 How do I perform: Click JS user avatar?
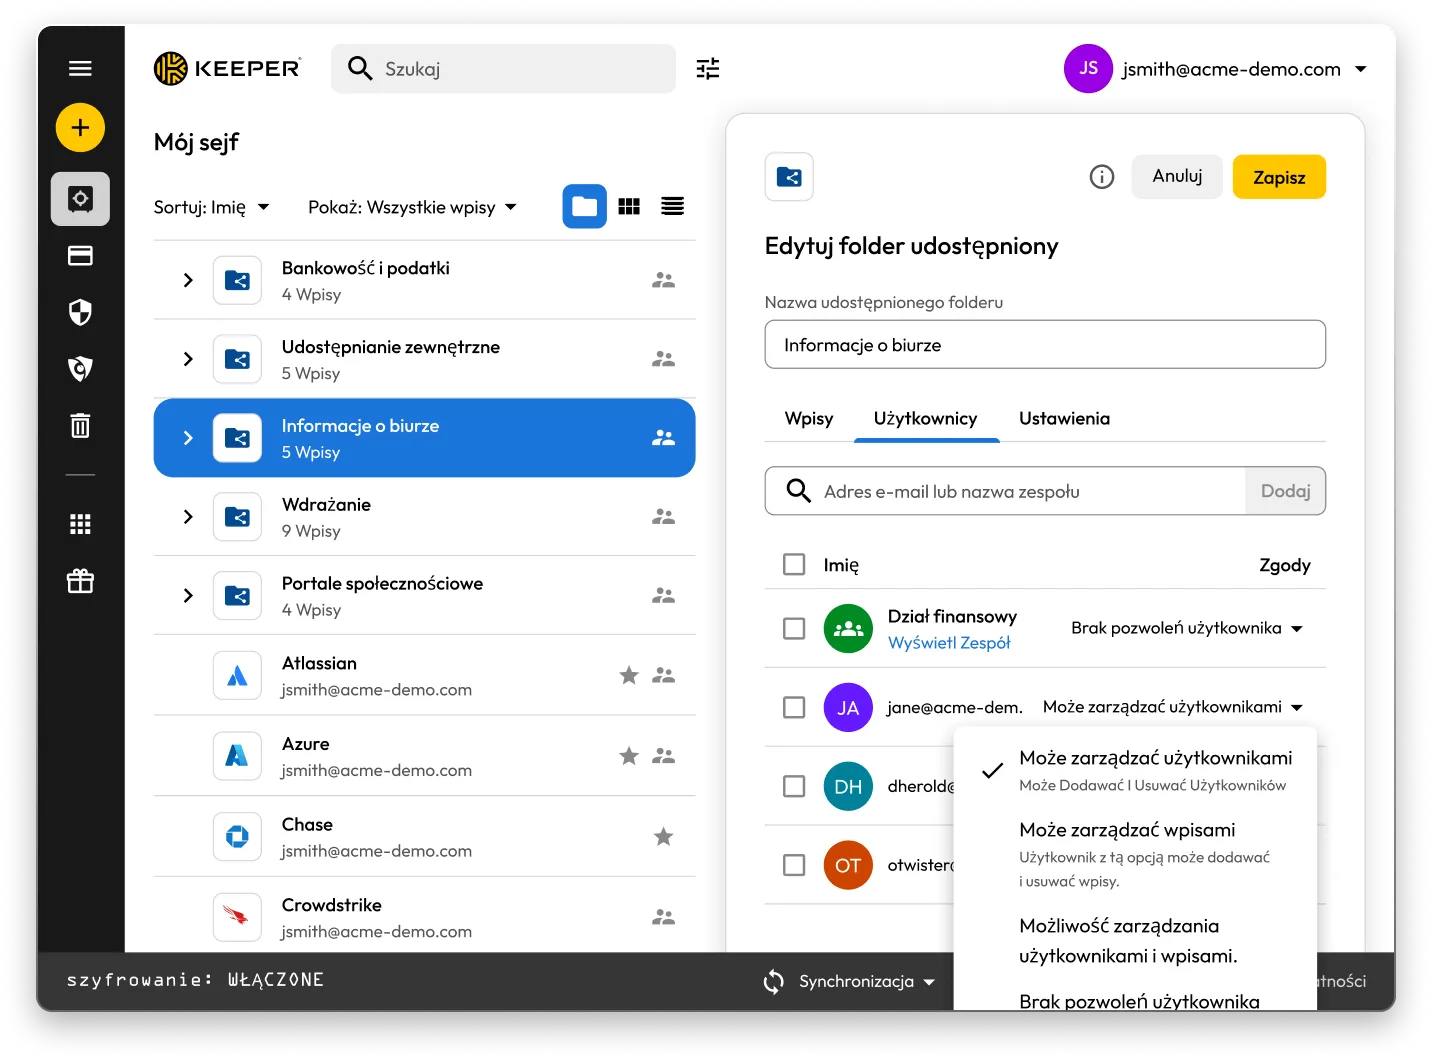tap(1088, 68)
